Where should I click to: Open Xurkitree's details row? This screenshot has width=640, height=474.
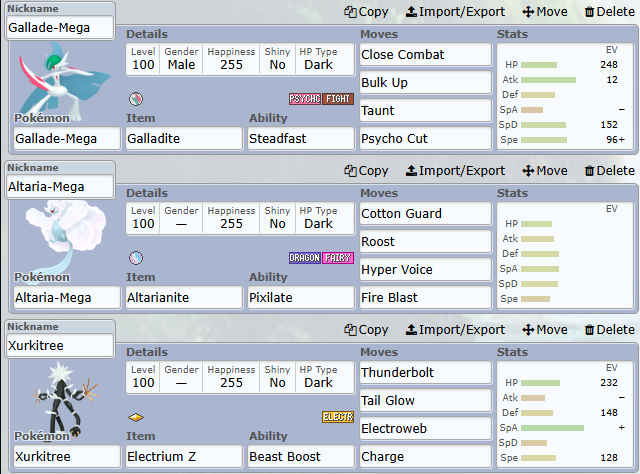[x=240, y=377]
